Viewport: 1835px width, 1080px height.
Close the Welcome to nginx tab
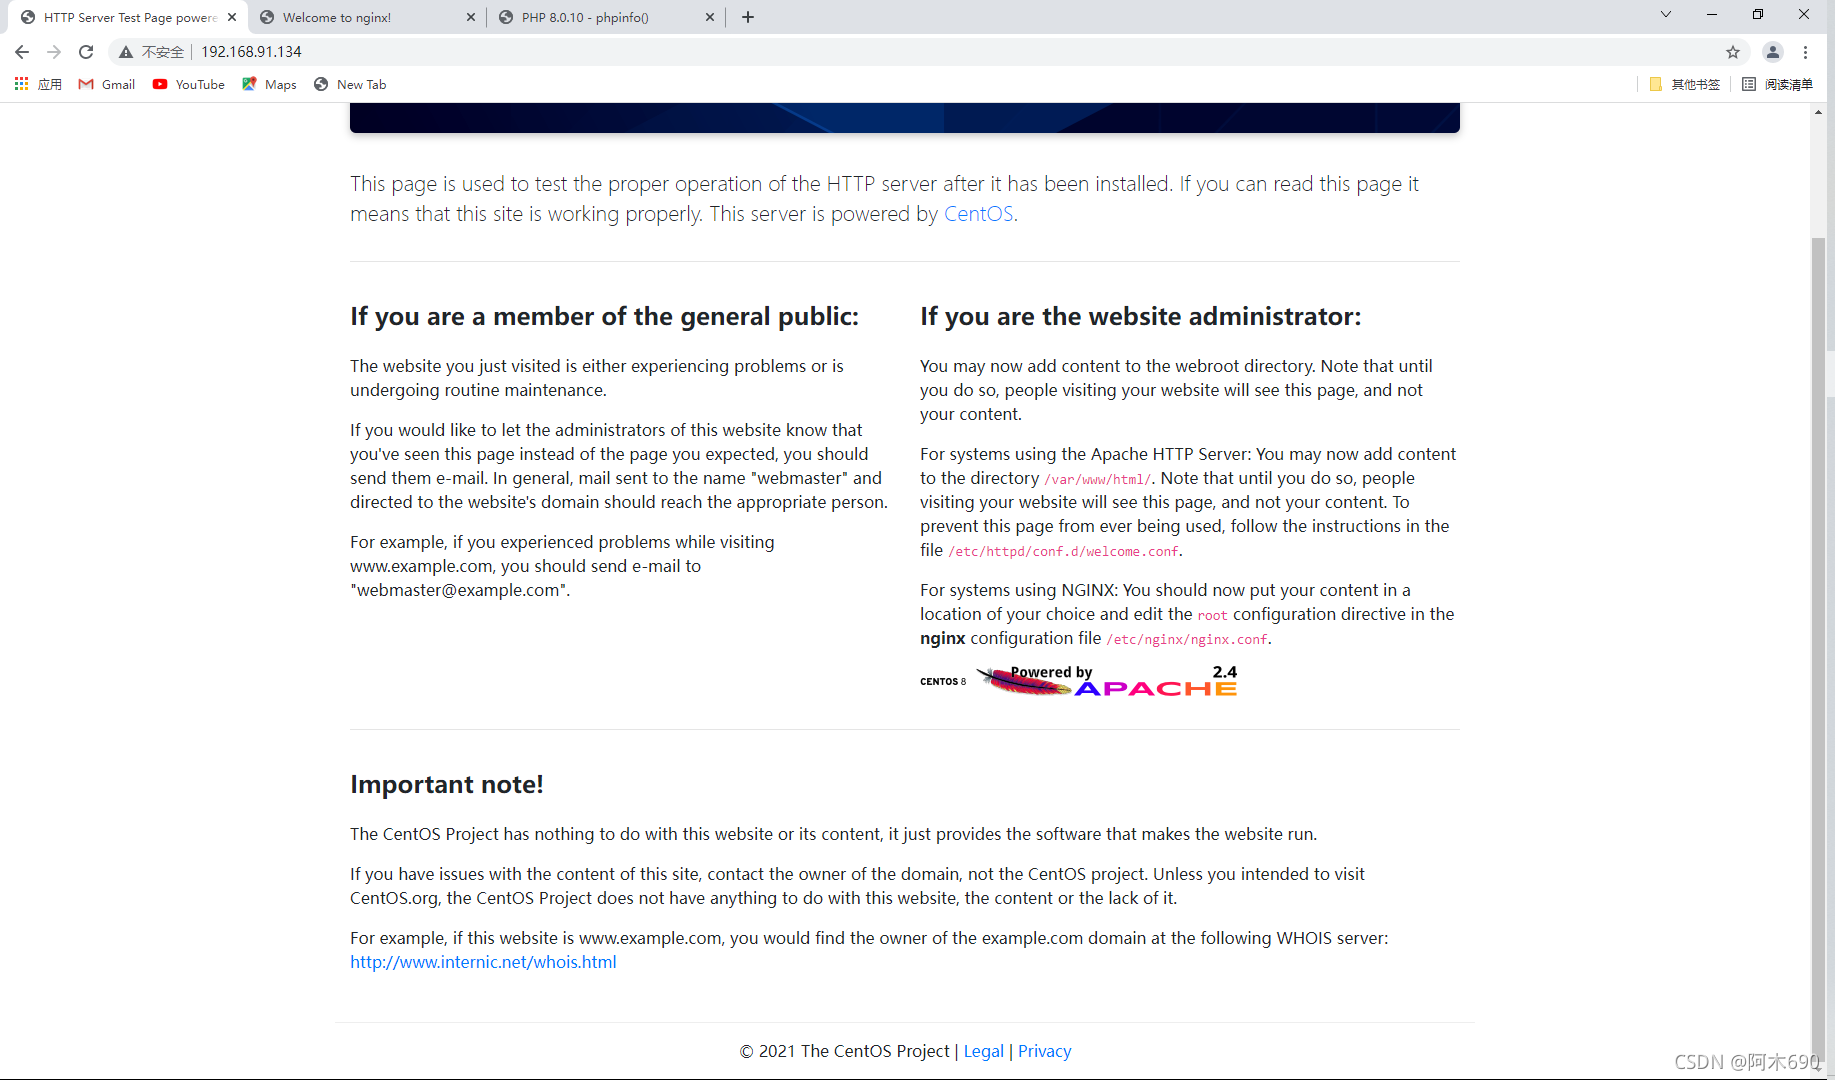[x=471, y=17]
